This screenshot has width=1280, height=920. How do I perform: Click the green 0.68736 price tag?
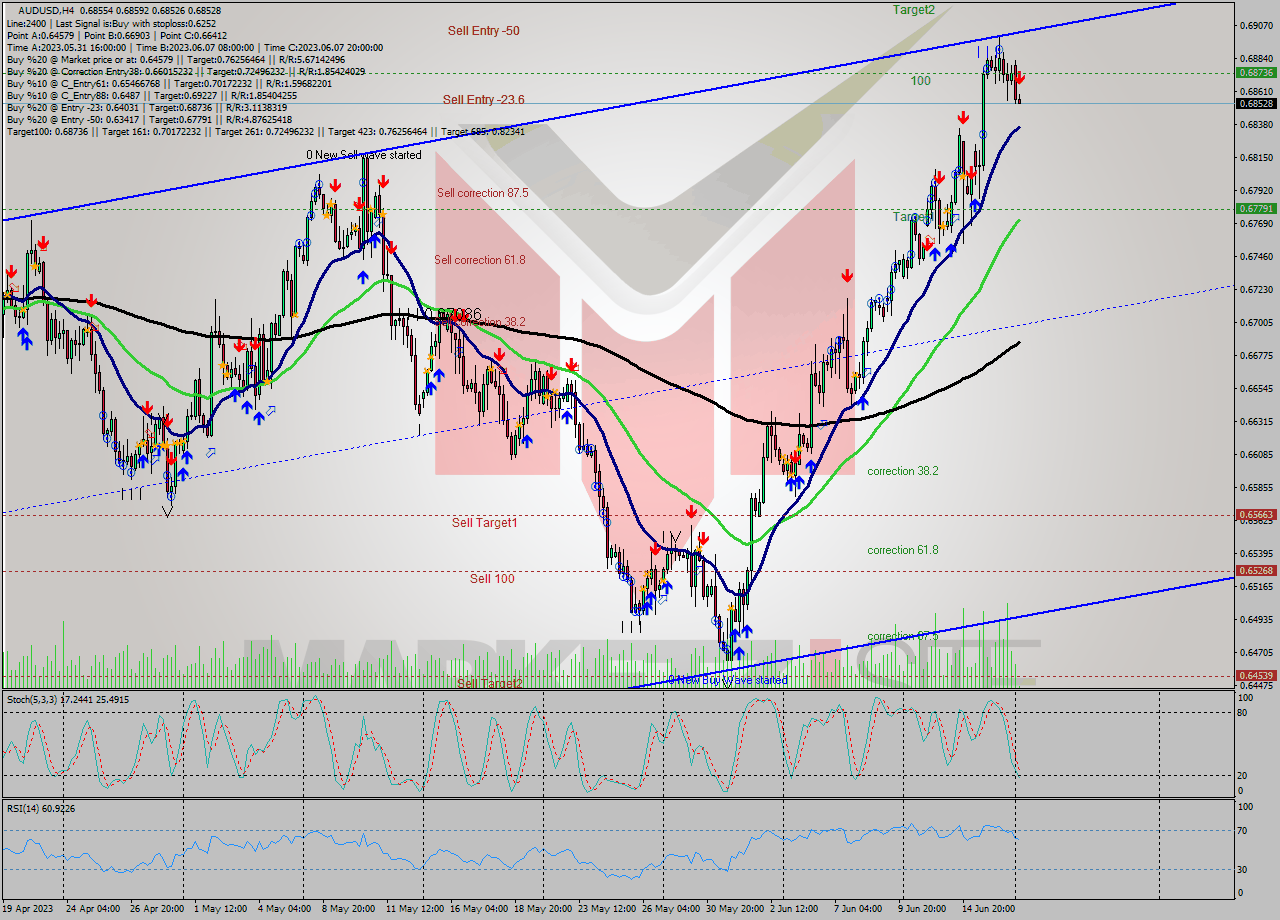(1256, 73)
